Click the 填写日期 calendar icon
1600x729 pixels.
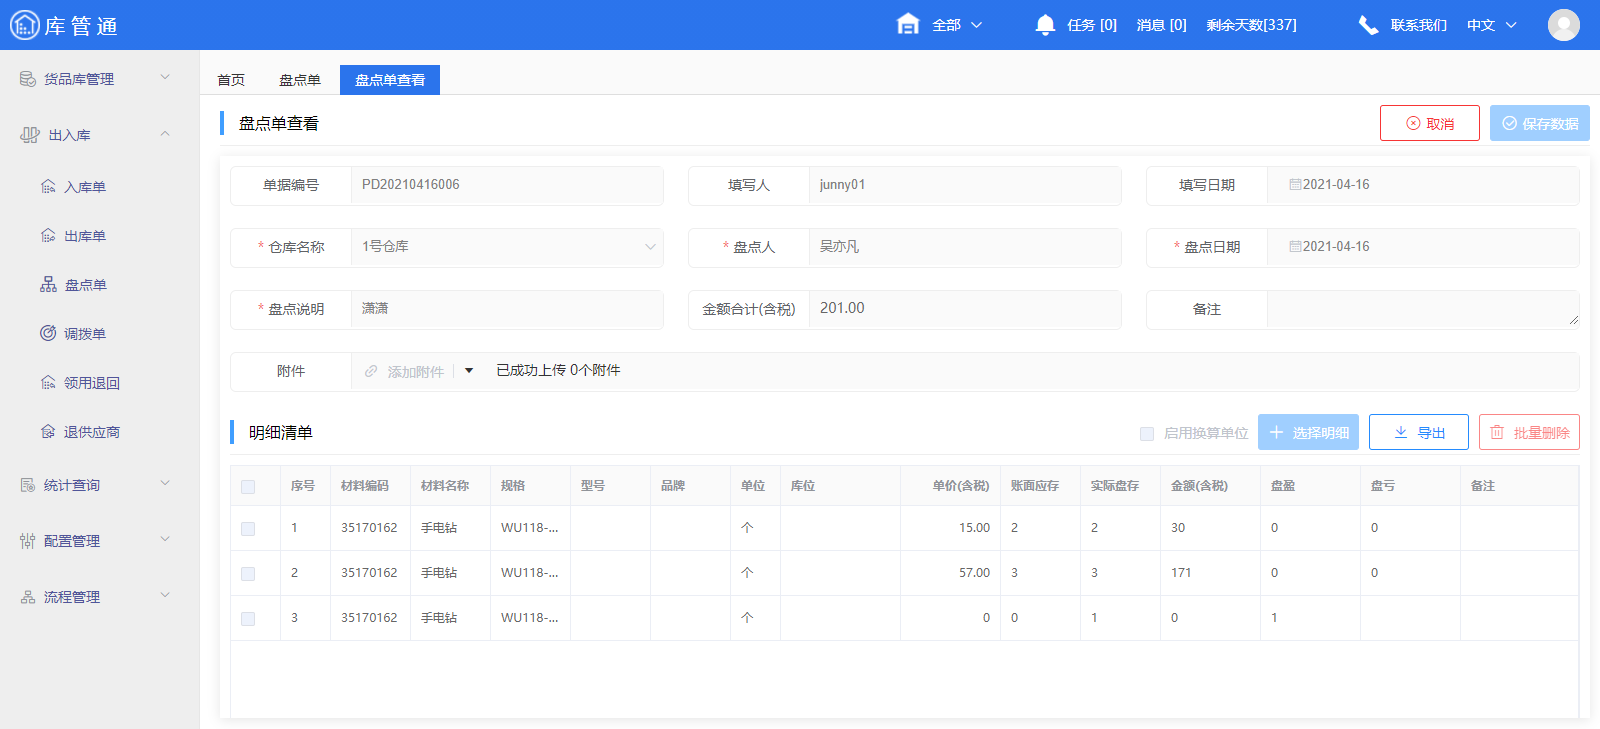[1295, 185]
